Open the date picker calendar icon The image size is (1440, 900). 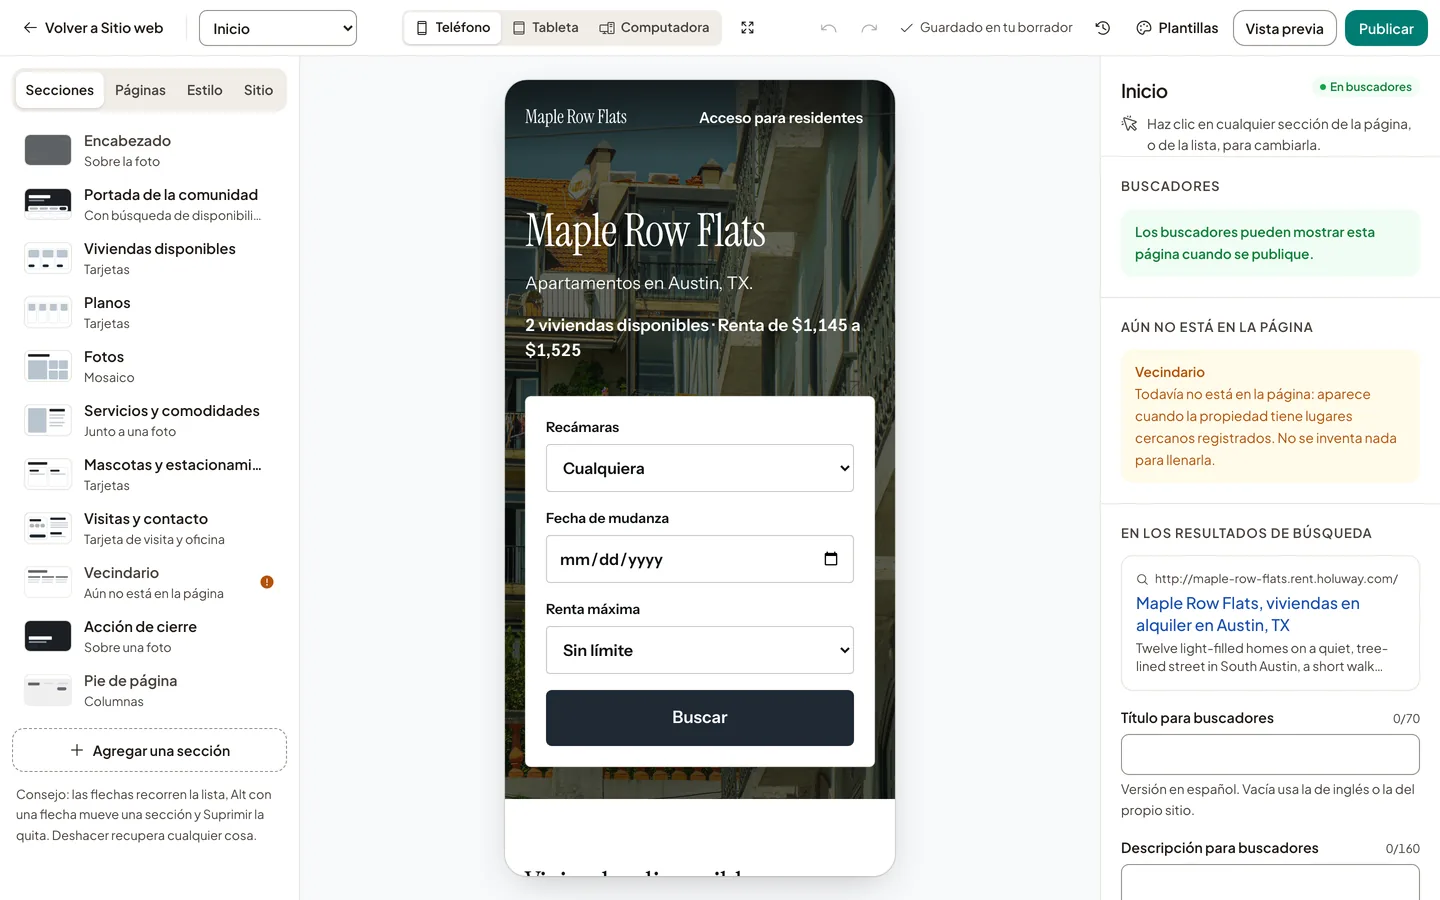pos(830,559)
